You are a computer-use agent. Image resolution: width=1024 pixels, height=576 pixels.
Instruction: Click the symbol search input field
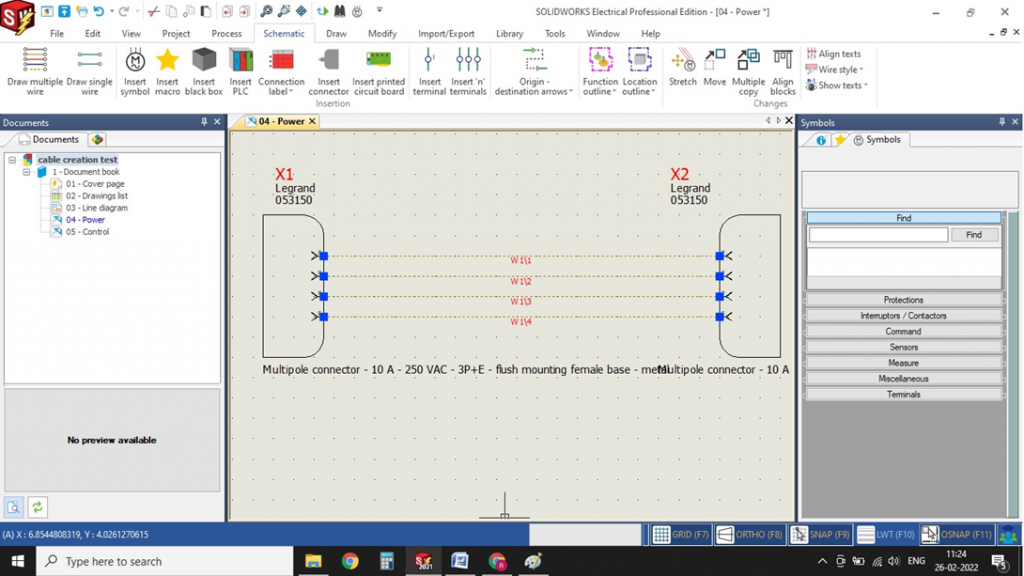(878, 235)
